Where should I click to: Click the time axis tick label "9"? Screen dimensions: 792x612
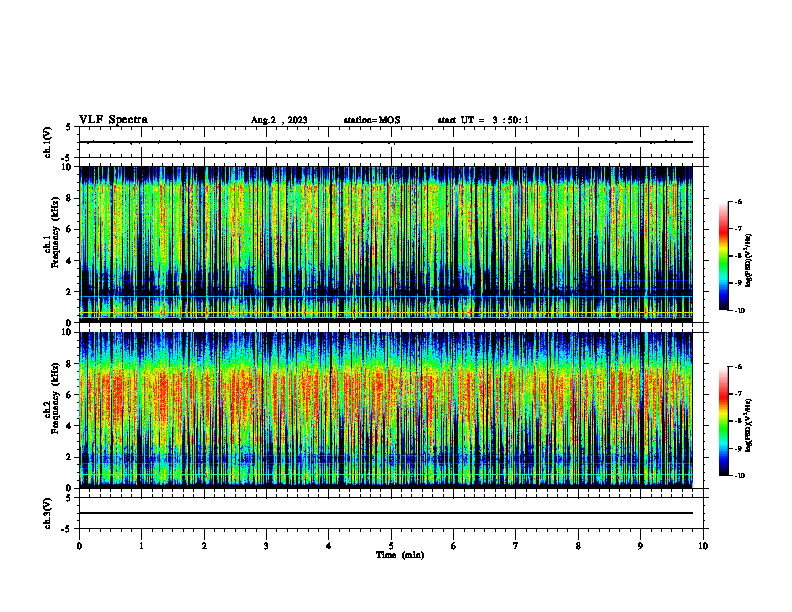(x=640, y=546)
